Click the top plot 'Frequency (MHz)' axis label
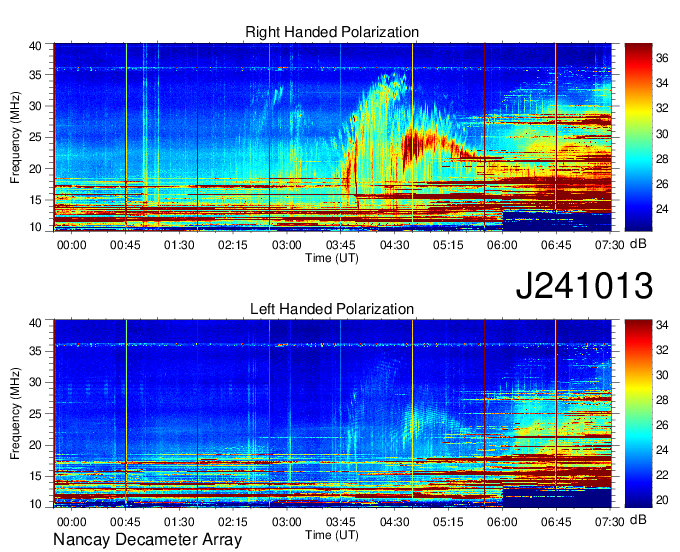680x552 pixels. pos(15,137)
